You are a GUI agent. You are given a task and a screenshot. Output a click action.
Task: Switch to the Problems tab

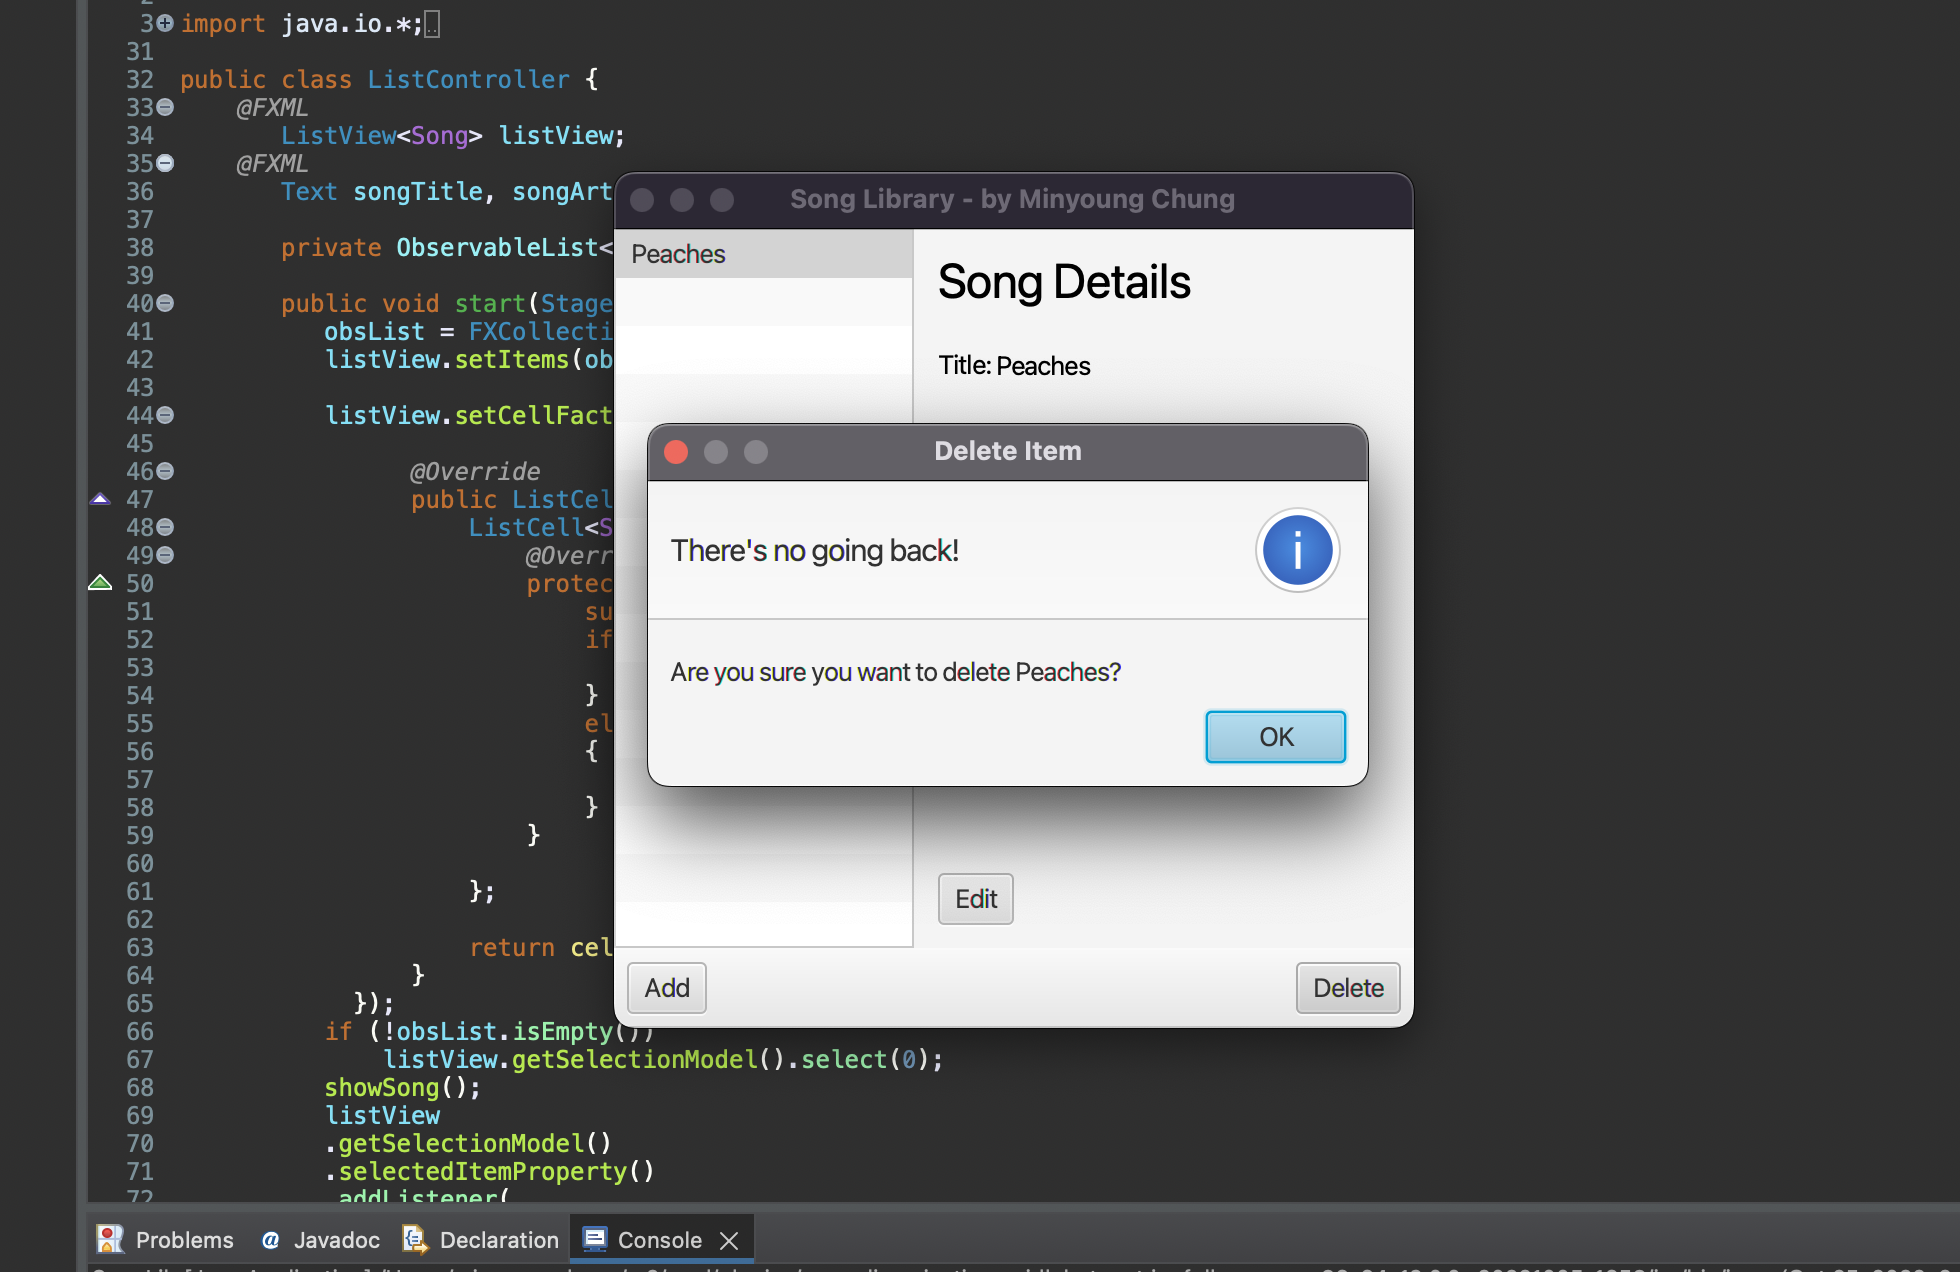pos(166,1240)
